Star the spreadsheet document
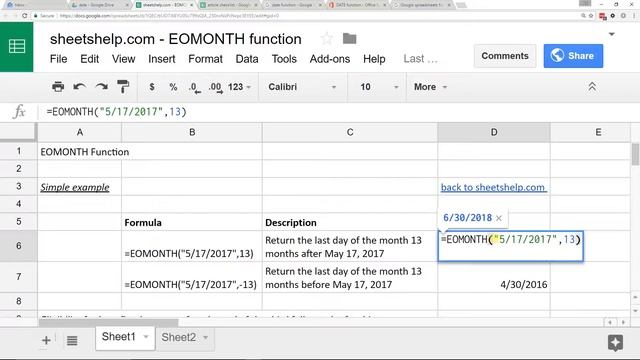 tap(327, 39)
